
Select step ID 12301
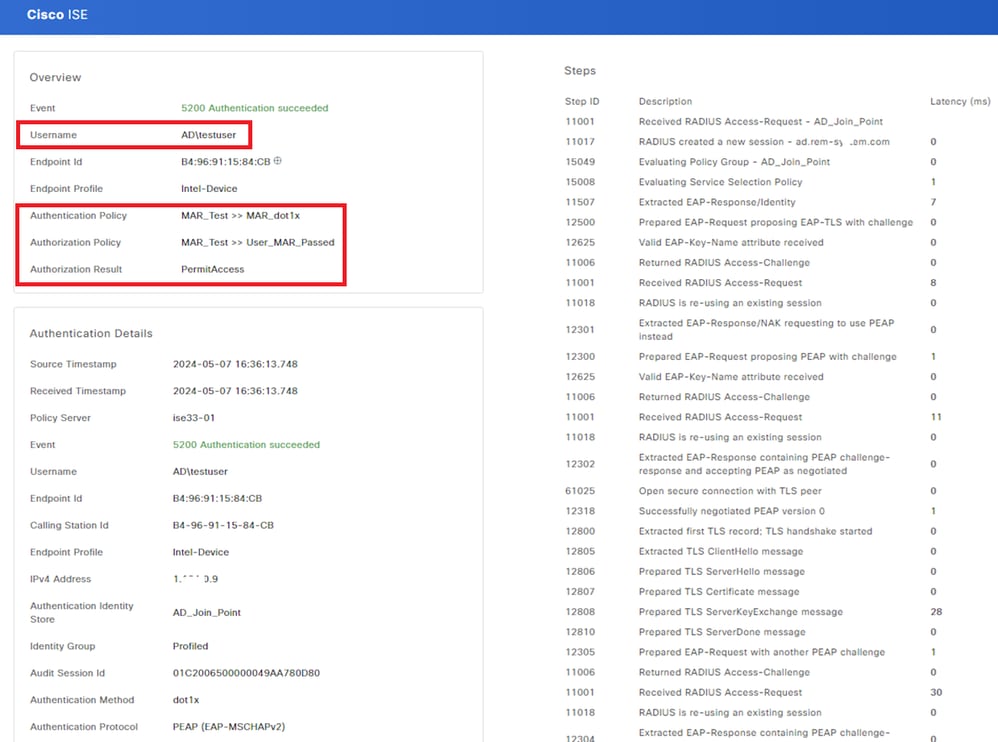580,330
